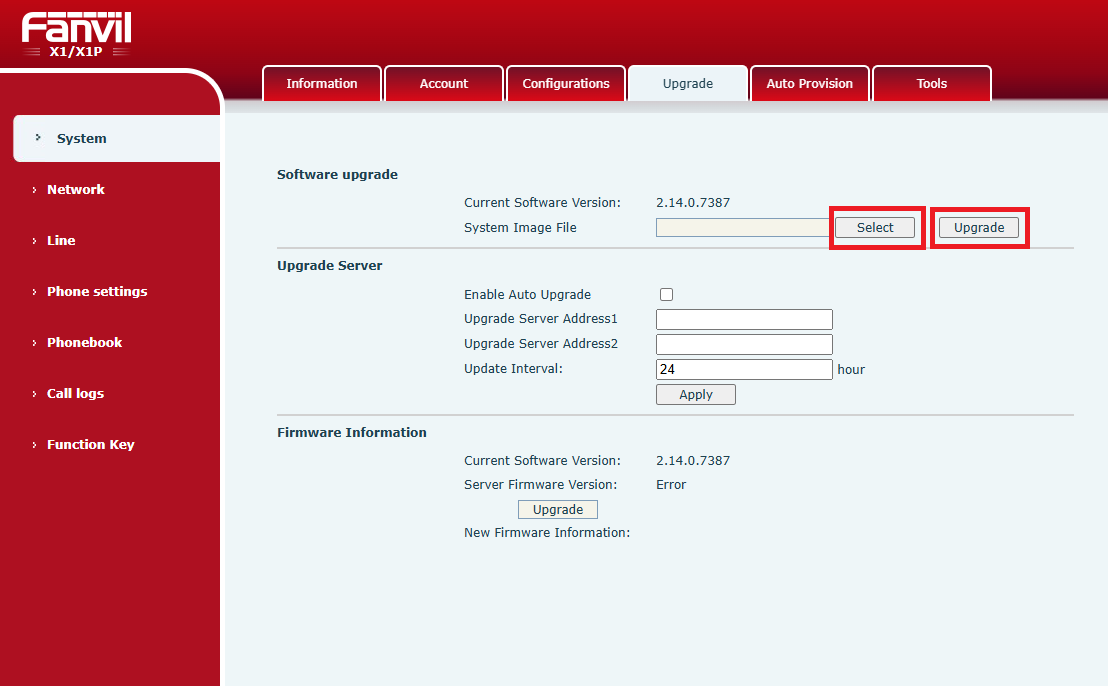Open Function Key in the sidebar

90,445
